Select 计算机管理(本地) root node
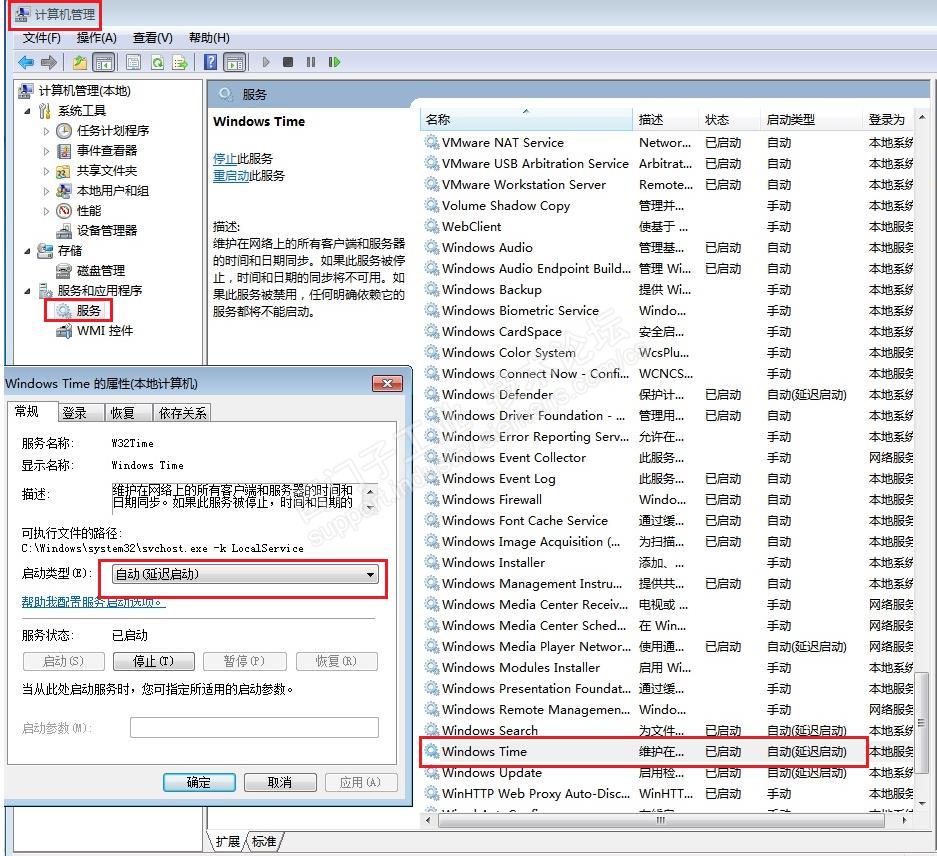937x856 pixels. point(84,91)
